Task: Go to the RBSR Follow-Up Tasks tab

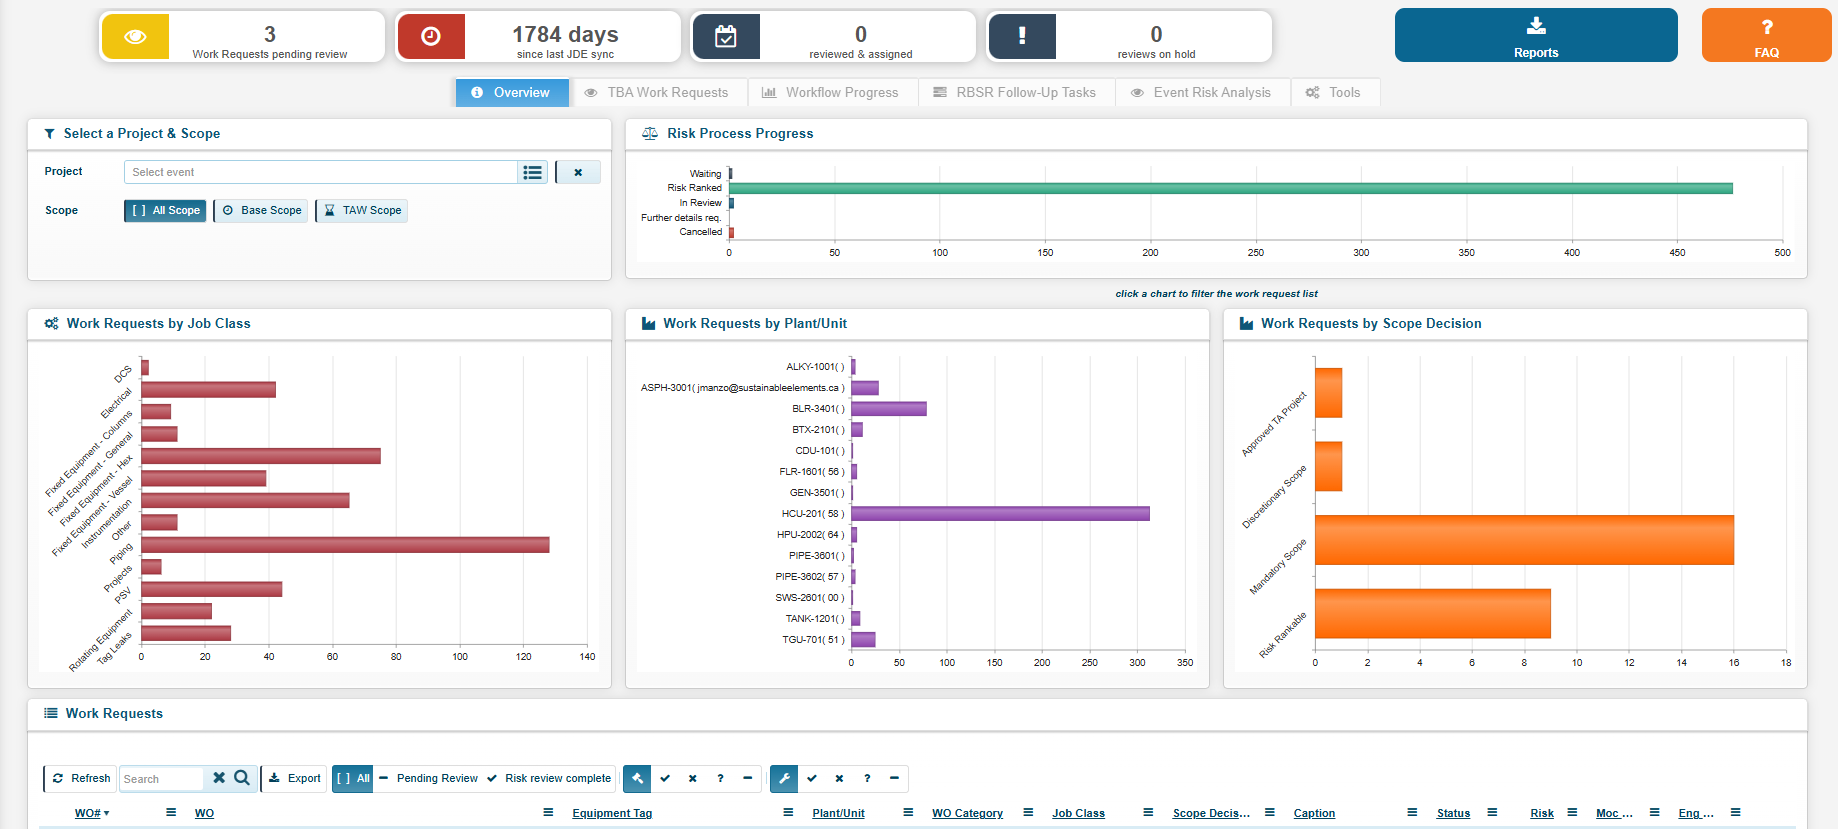Action: pyautogui.click(x=1015, y=93)
